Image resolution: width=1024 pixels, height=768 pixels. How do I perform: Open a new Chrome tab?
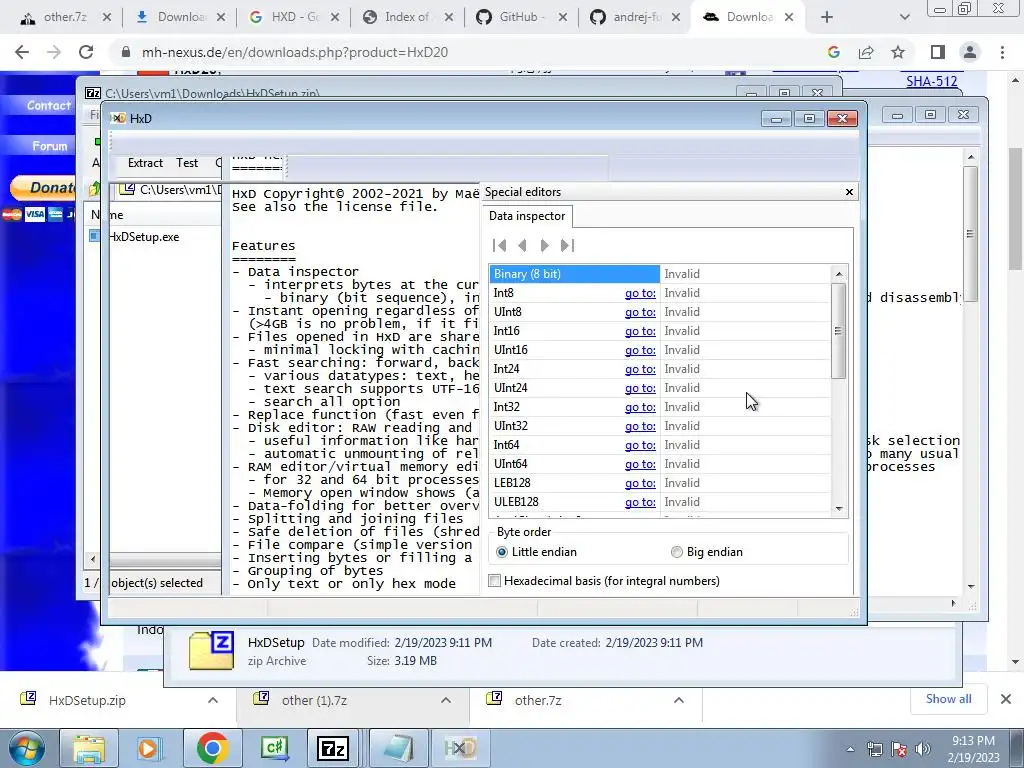(x=827, y=18)
